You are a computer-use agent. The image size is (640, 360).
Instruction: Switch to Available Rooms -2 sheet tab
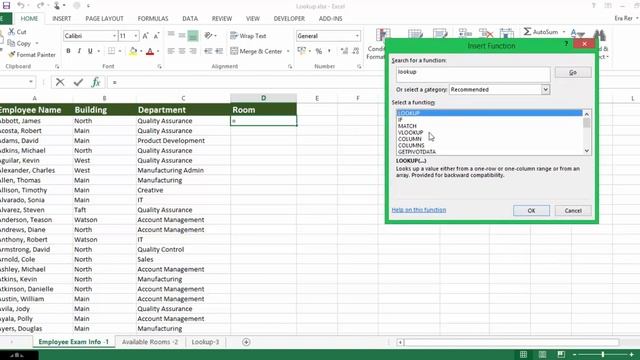pos(150,342)
